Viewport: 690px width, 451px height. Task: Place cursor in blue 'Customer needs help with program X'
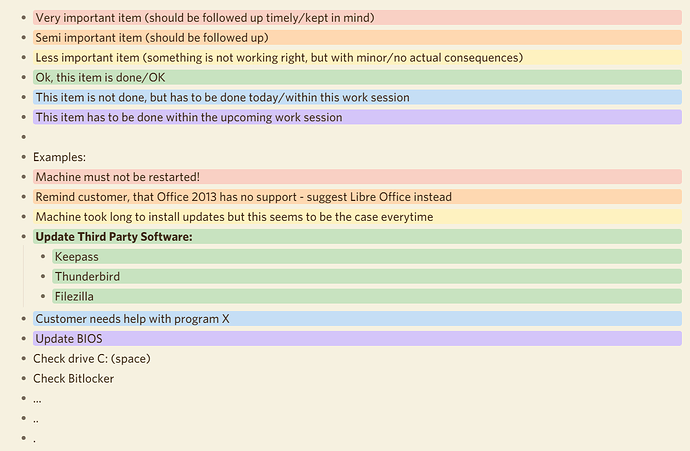[357, 319]
